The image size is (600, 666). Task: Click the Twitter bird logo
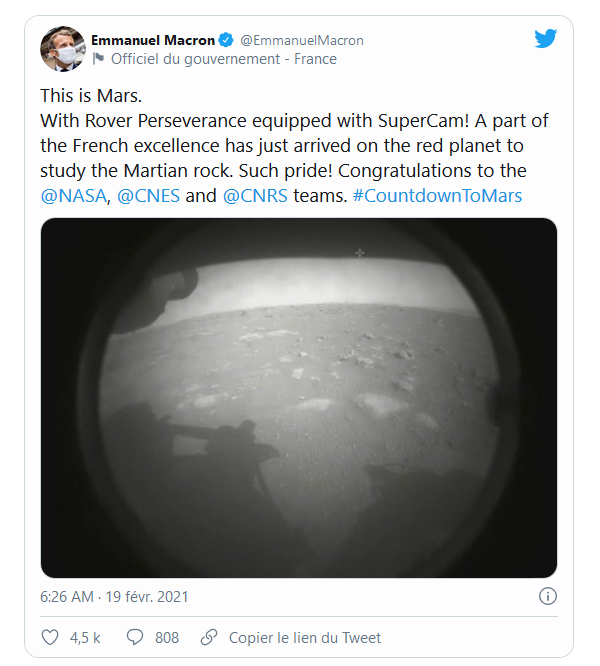545,39
